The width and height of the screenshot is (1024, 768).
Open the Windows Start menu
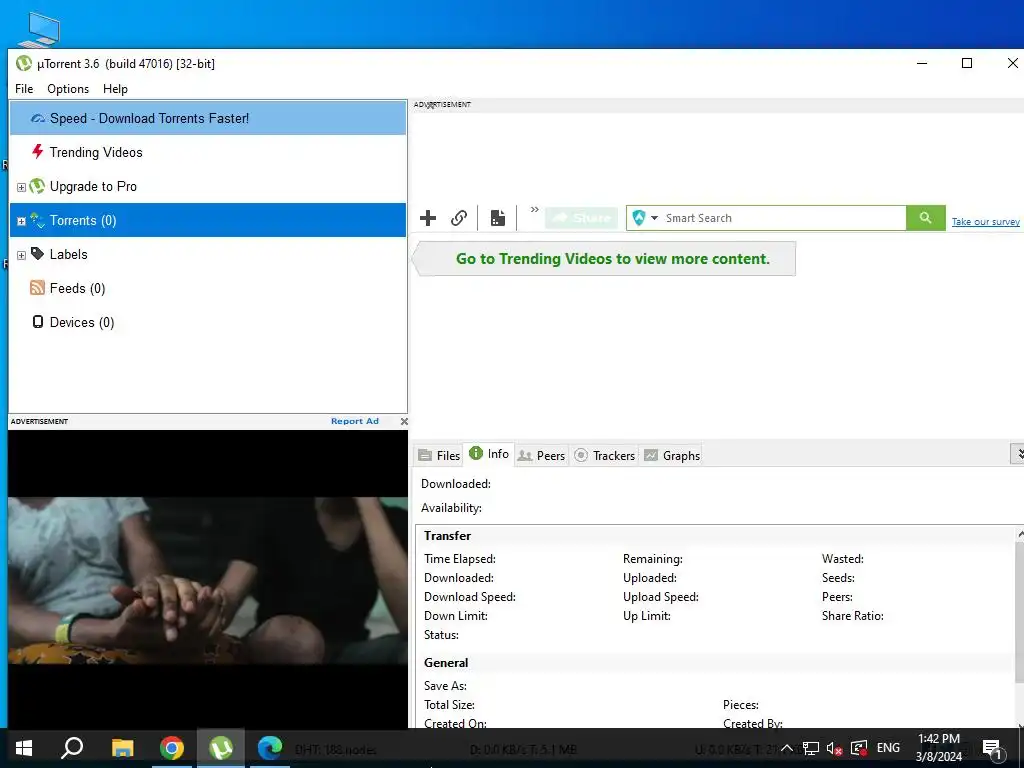(24, 748)
